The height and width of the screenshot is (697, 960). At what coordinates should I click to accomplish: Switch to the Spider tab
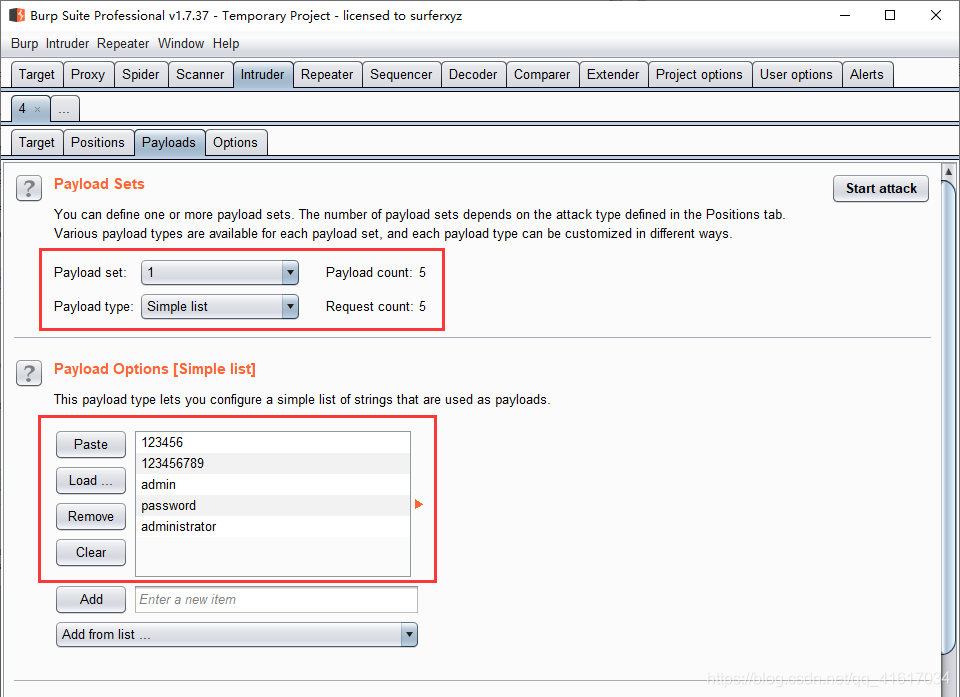(141, 75)
